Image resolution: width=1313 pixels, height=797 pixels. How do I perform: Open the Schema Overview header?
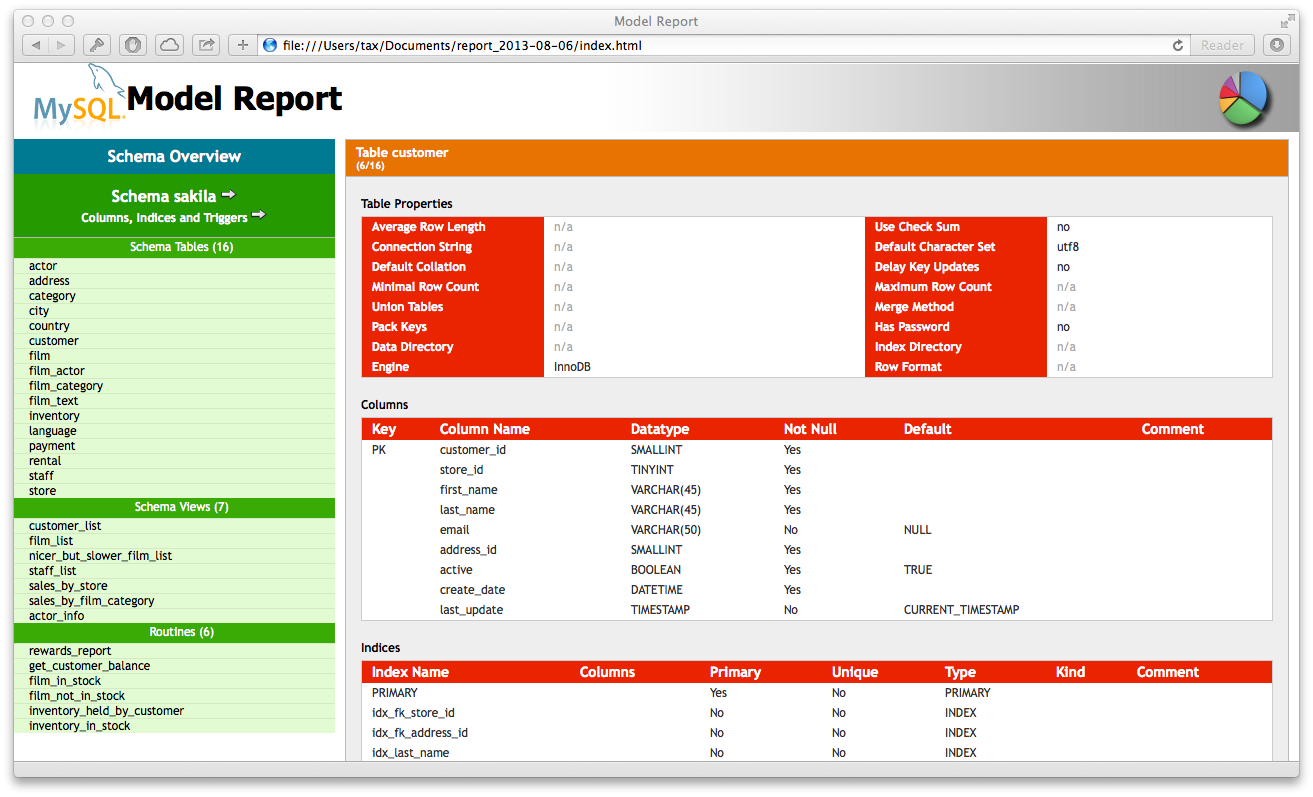[x=174, y=156]
